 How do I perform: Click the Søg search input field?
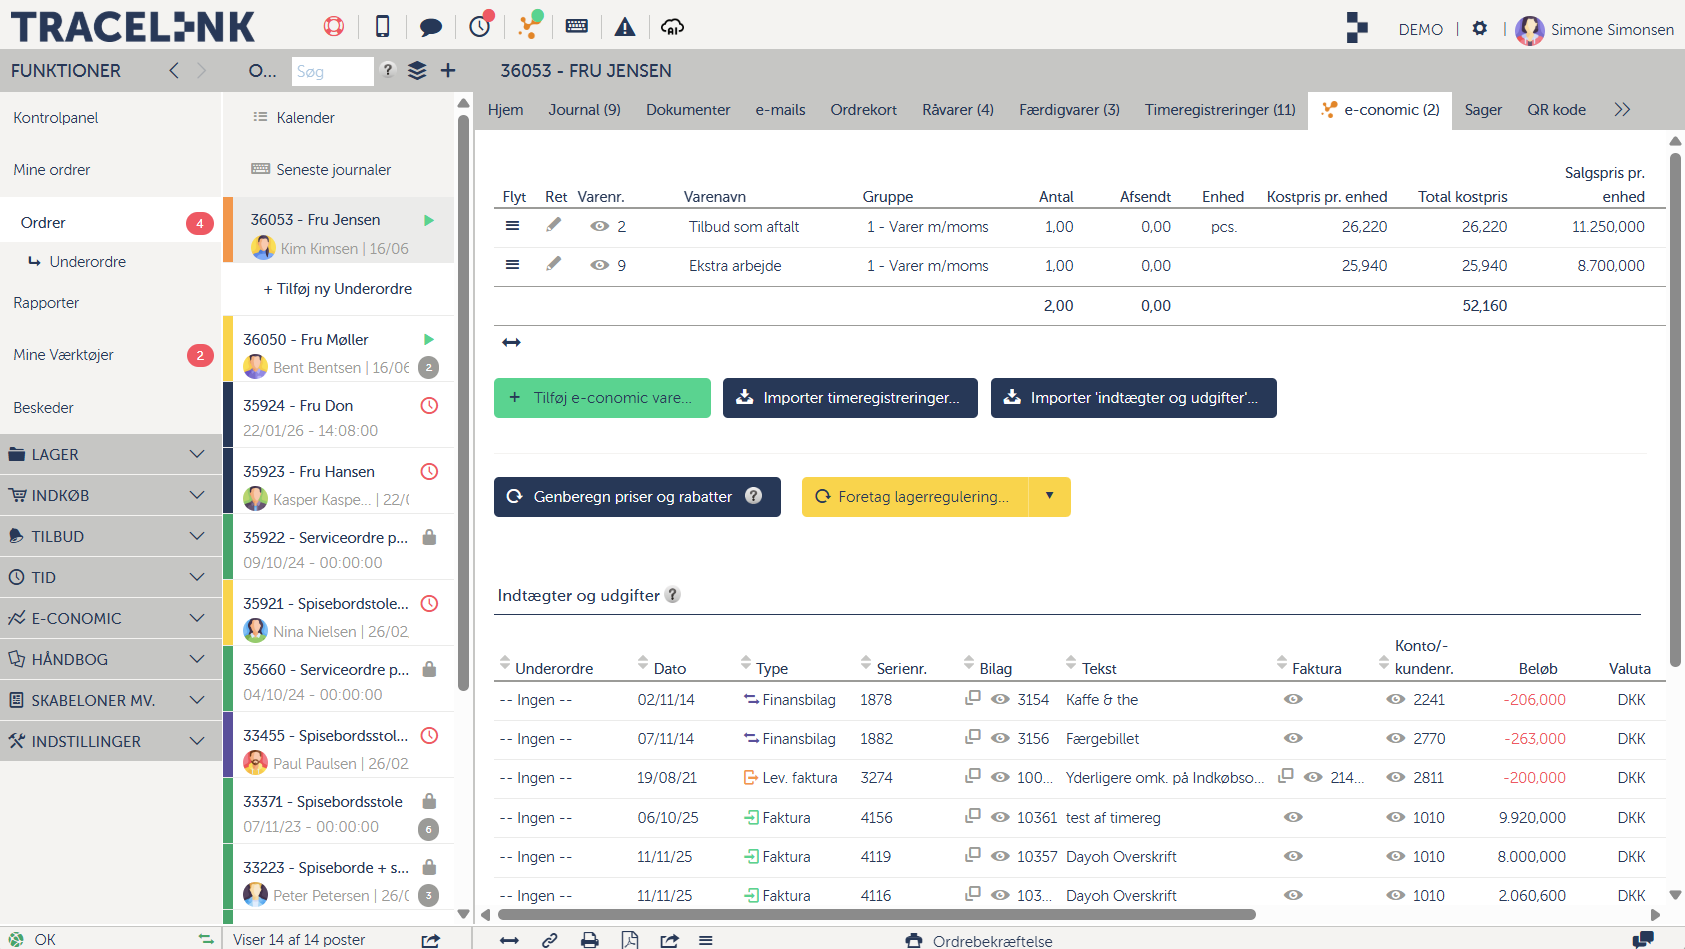click(x=332, y=72)
